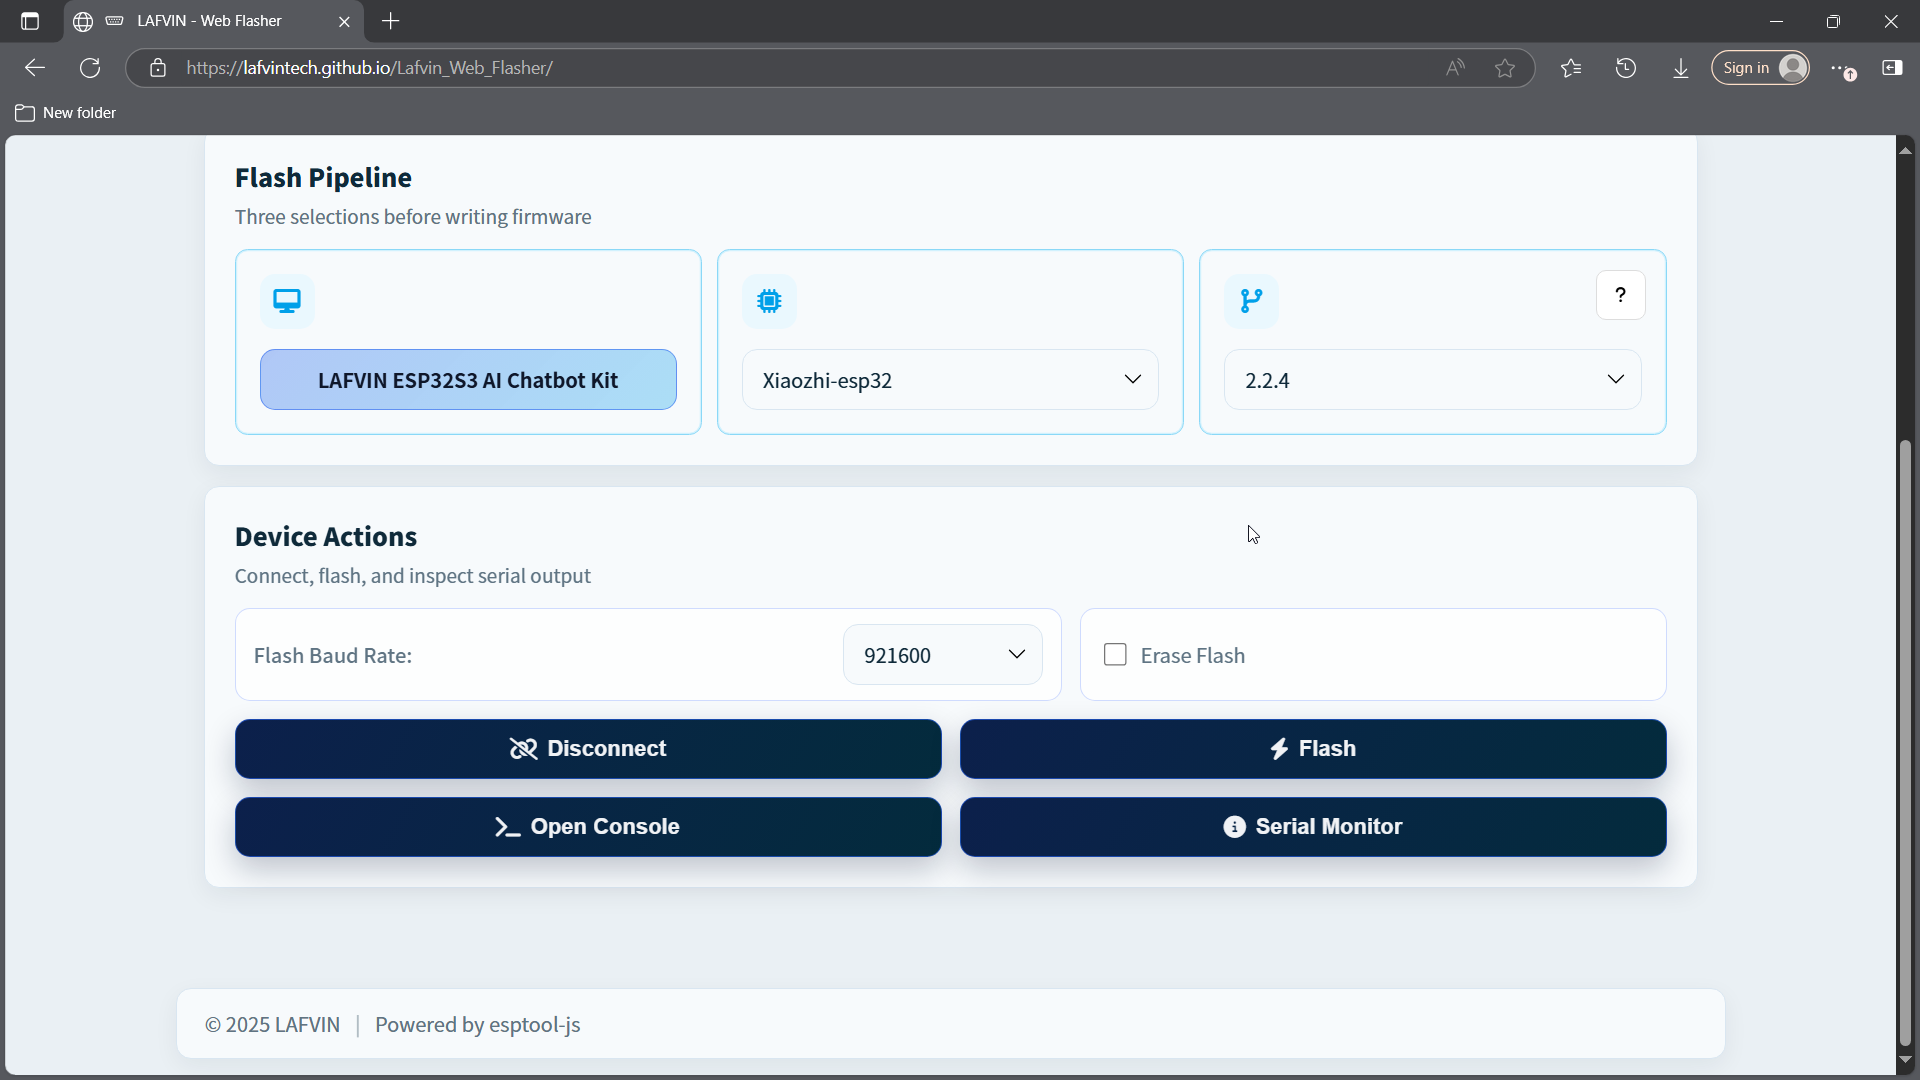
Task: Click the Flash Baud Rate label
Action: click(333, 656)
